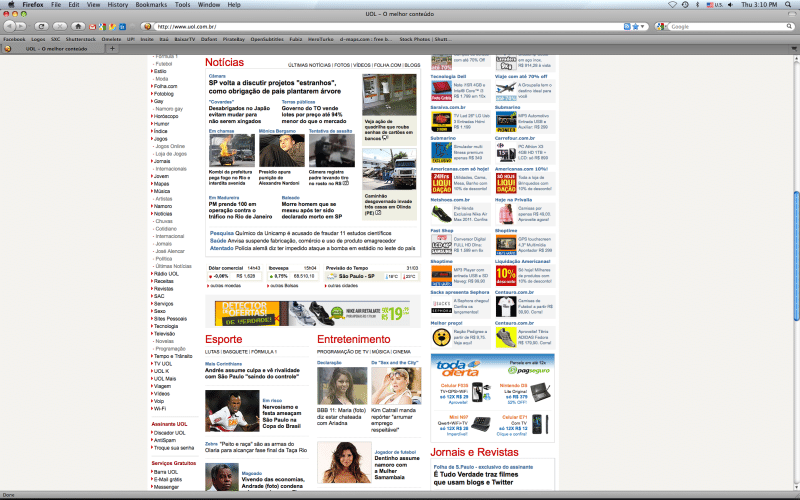The width and height of the screenshot is (800, 500).
Task: Bookmark this page with the star icon
Action: pos(635,27)
